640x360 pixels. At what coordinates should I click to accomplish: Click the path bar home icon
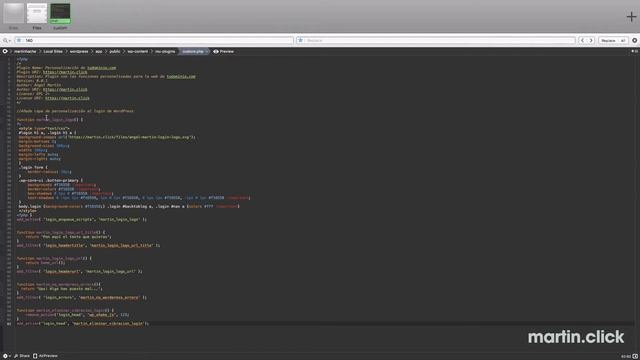(x=5, y=51)
